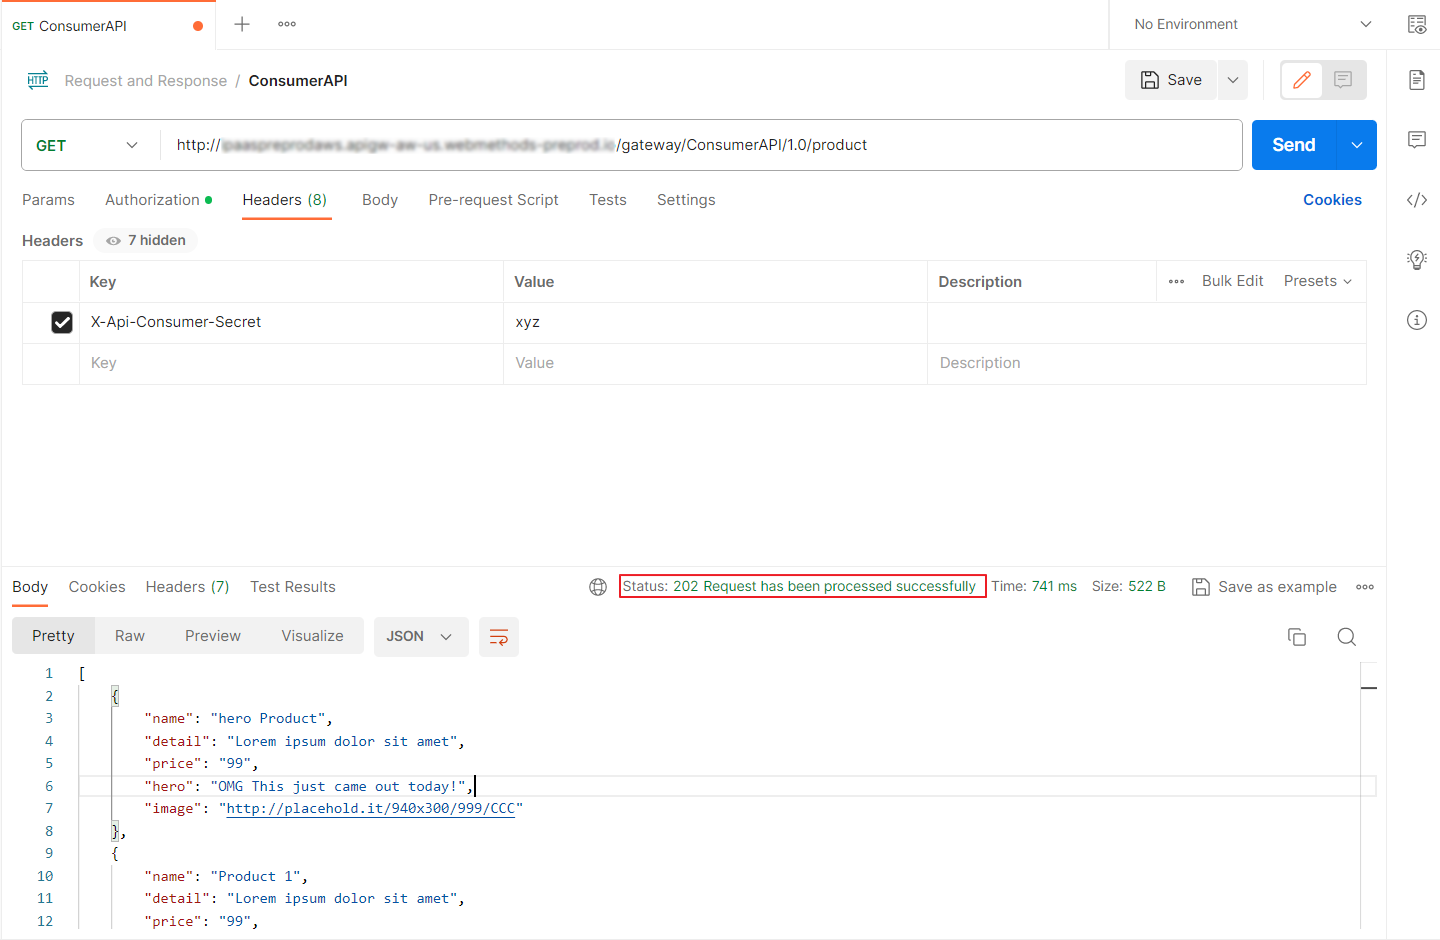
Task: Switch to edit mode pencil icon
Action: coord(1302,80)
